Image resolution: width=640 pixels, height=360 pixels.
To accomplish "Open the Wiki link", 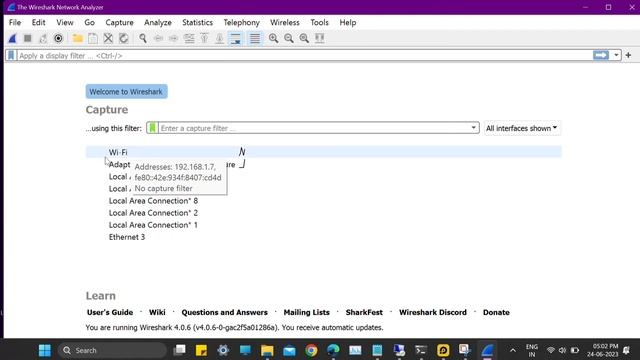I will (157, 312).
